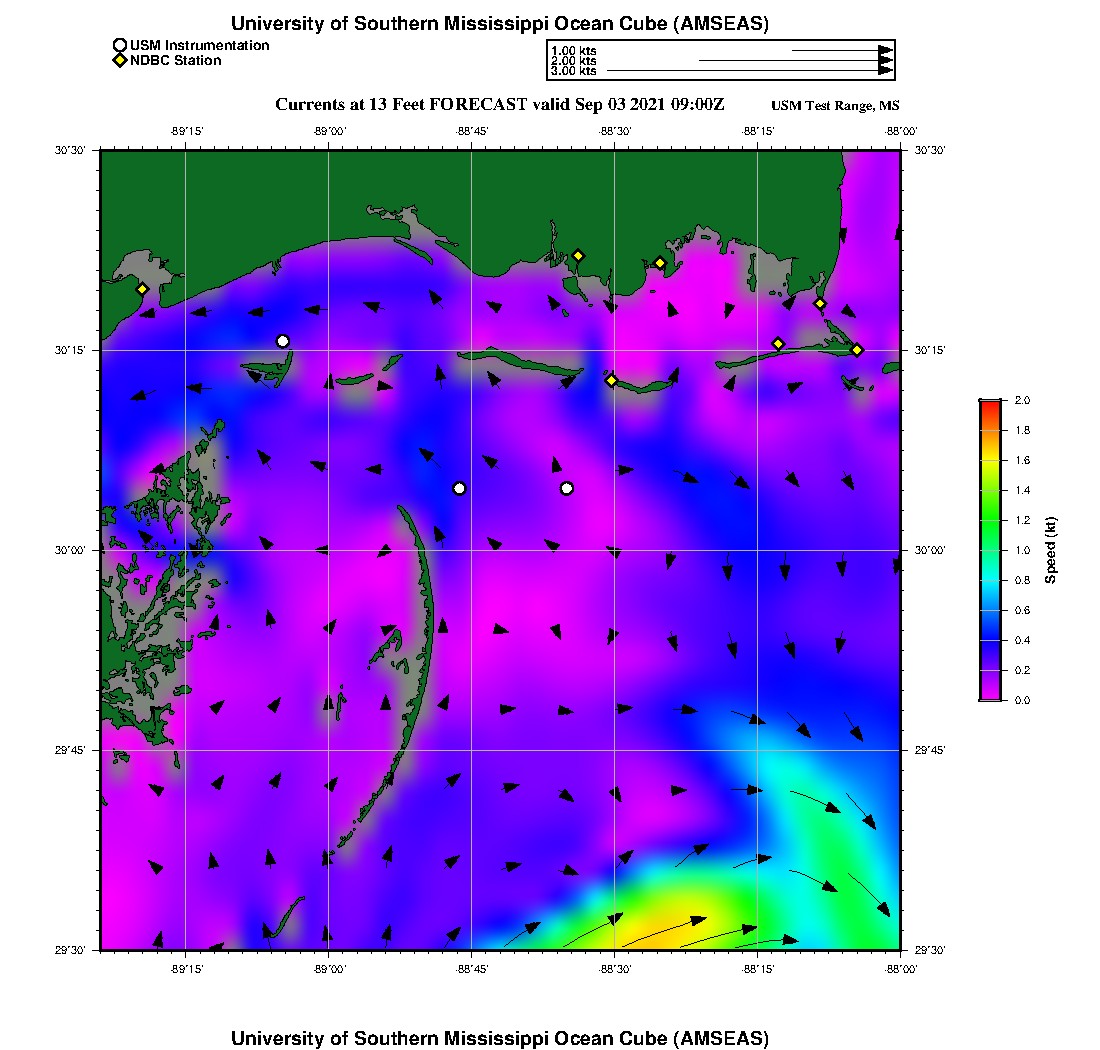Click the 'USM Test Range, MS' label

coord(835,106)
